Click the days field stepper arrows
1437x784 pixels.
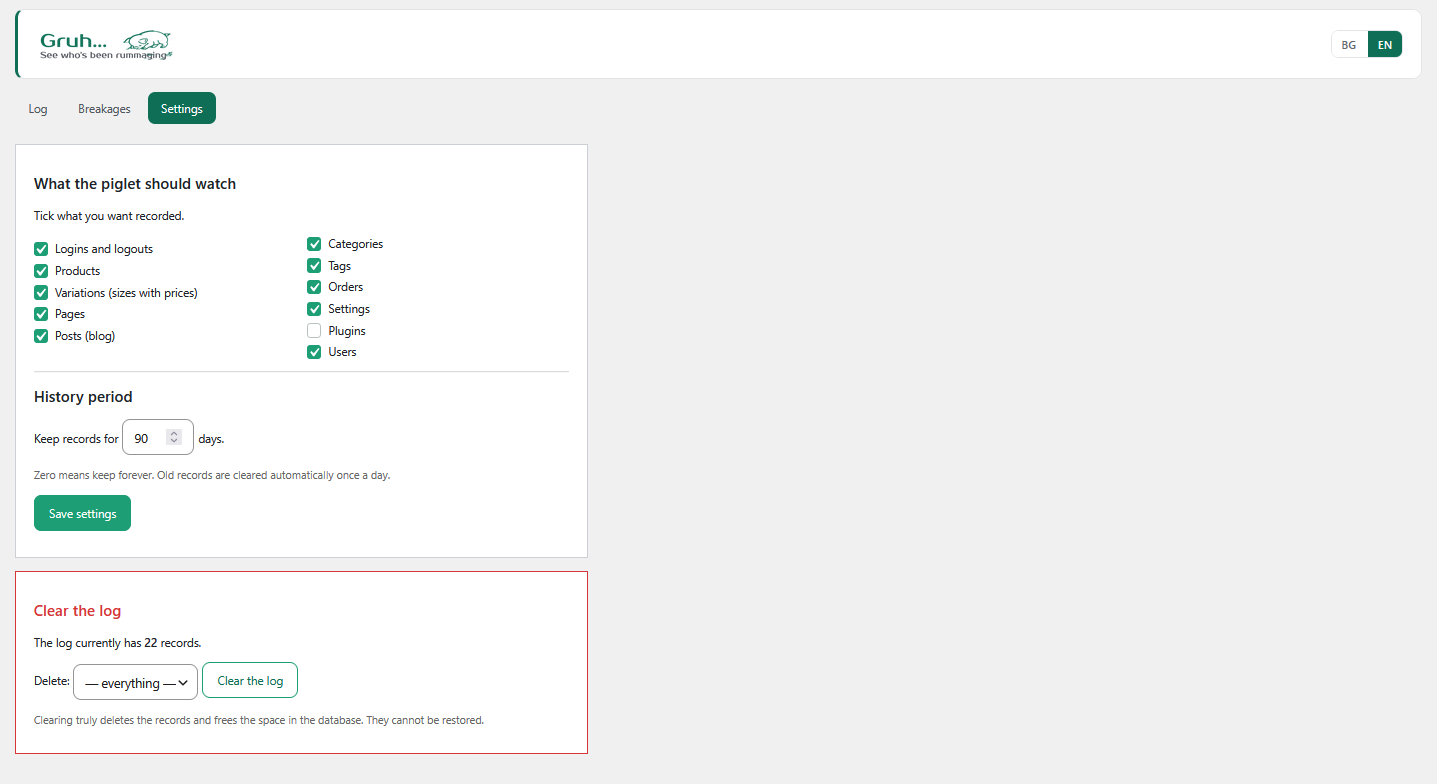coord(174,438)
